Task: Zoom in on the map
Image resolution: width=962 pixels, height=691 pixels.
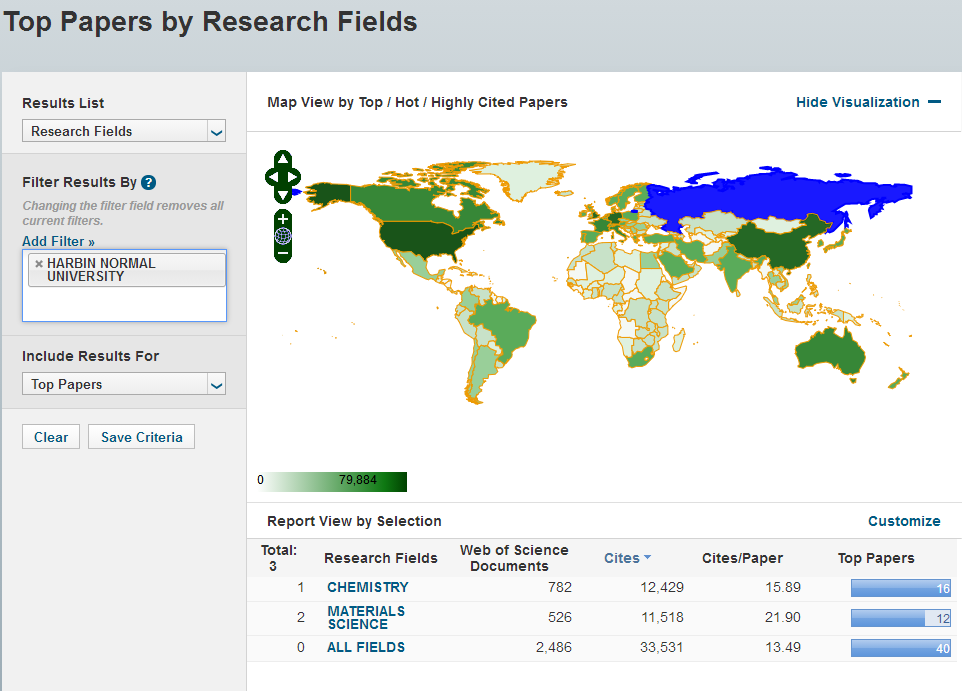Action: click(283, 219)
